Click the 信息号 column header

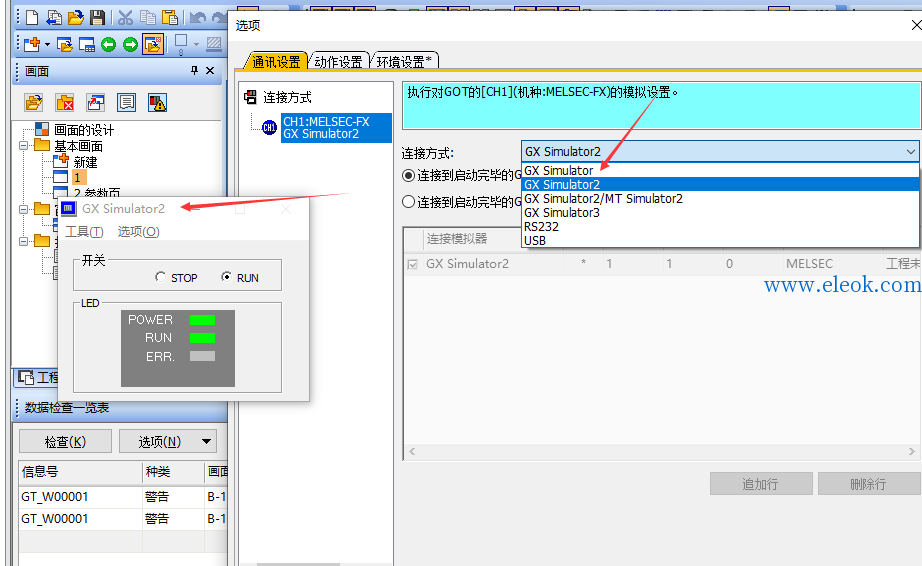(x=80, y=471)
